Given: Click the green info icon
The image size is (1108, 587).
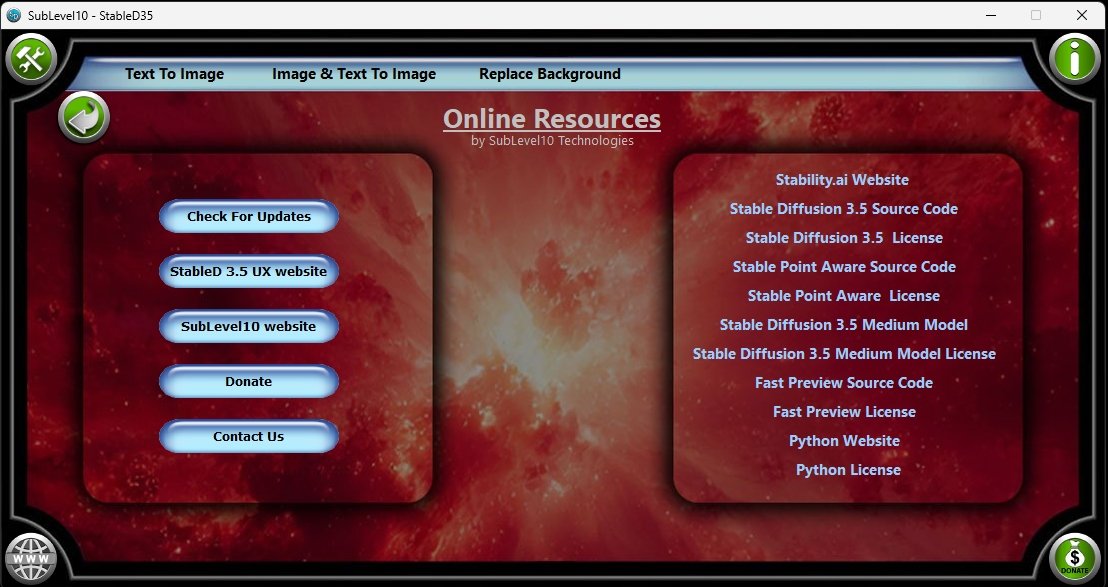Looking at the screenshot, I should tap(1075, 59).
